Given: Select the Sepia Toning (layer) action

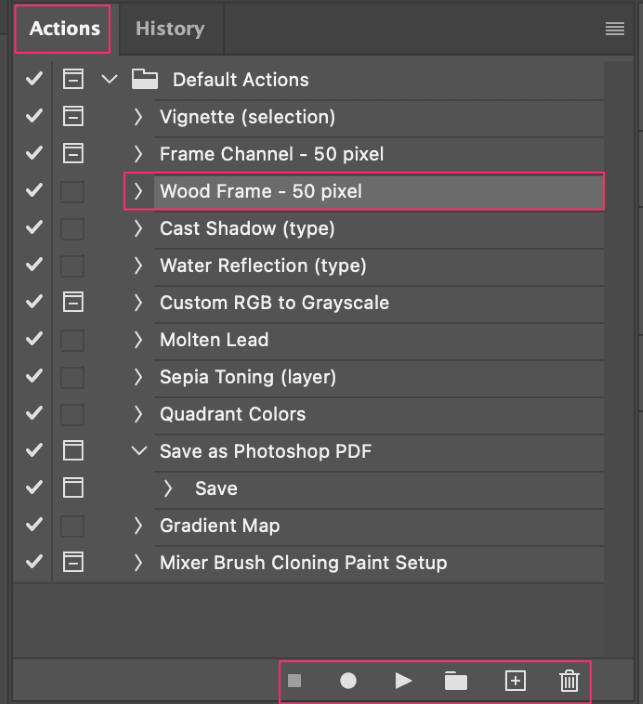Looking at the screenshot, I should [x=379, y=377].
